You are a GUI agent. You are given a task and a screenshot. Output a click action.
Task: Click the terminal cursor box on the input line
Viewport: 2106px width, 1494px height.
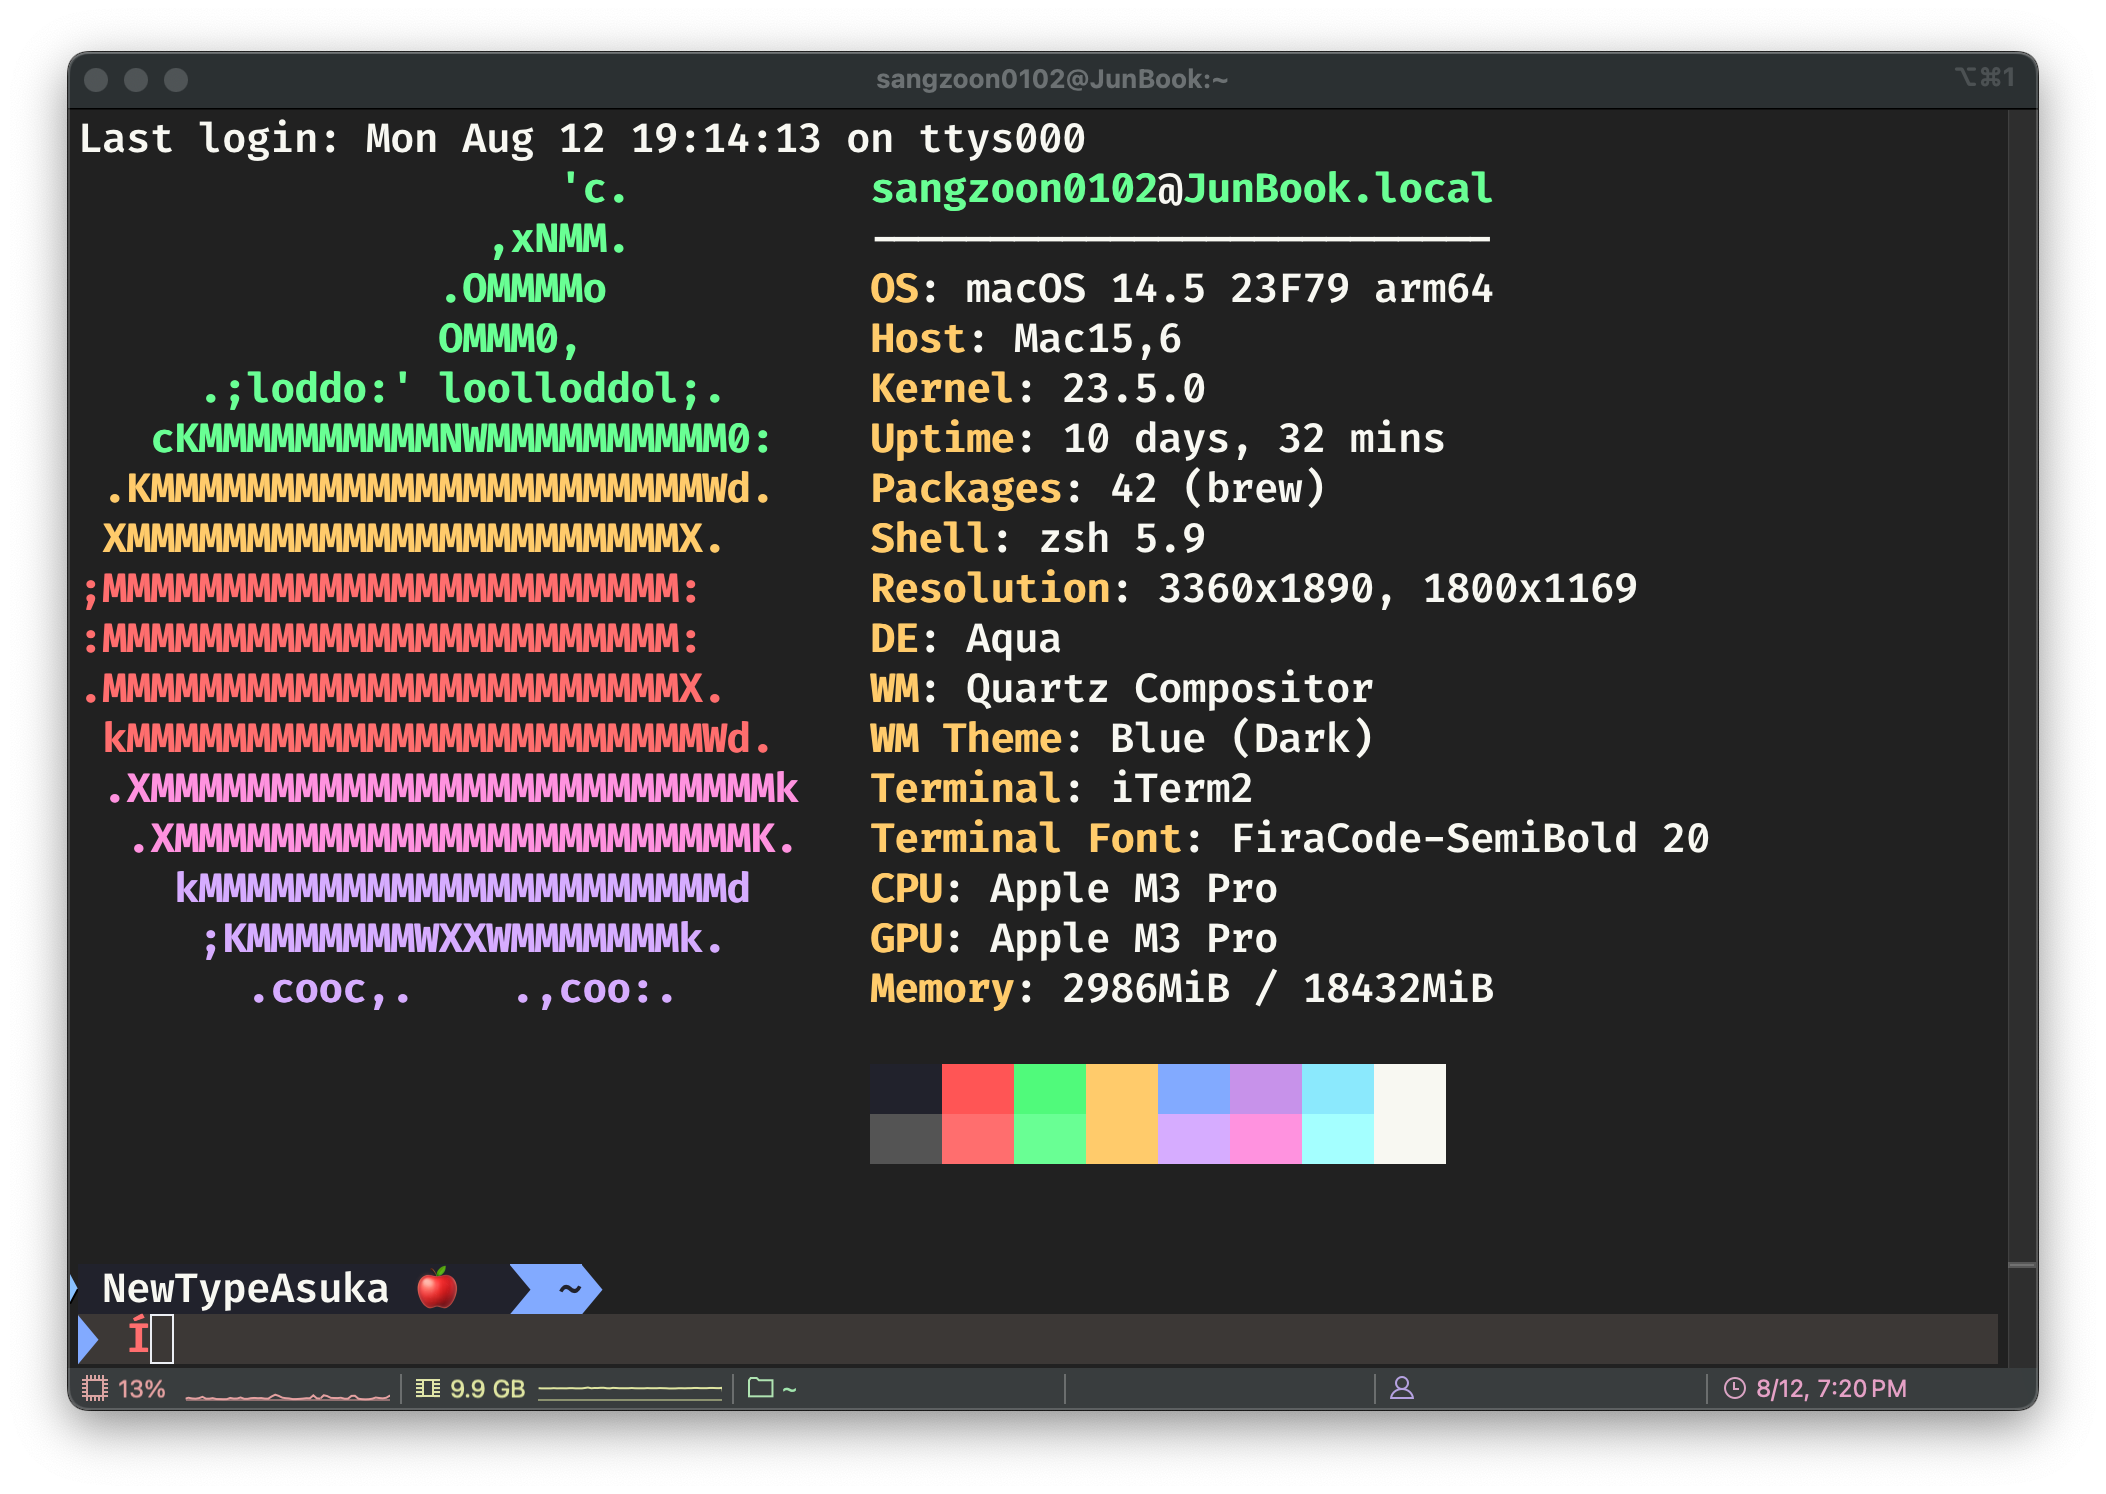pos(162,1339)
